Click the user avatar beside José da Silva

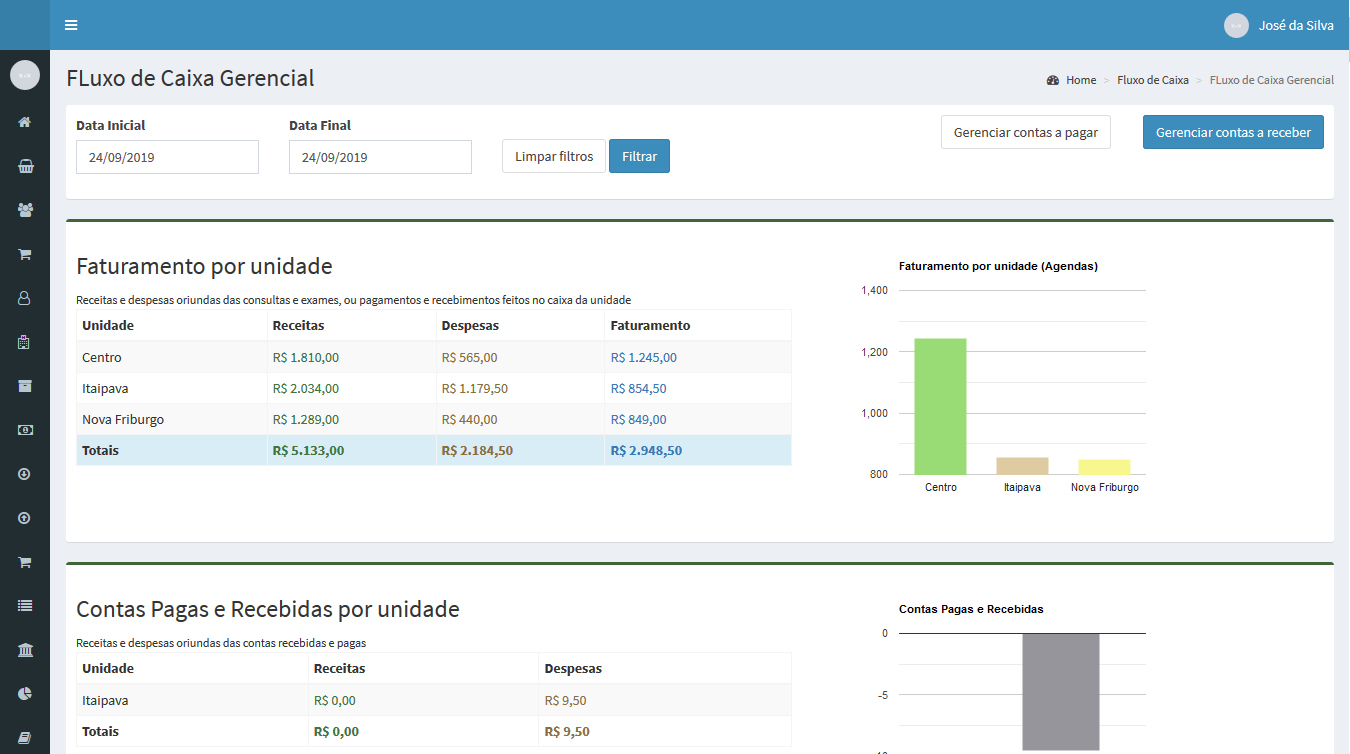(x=1236, y=25)
